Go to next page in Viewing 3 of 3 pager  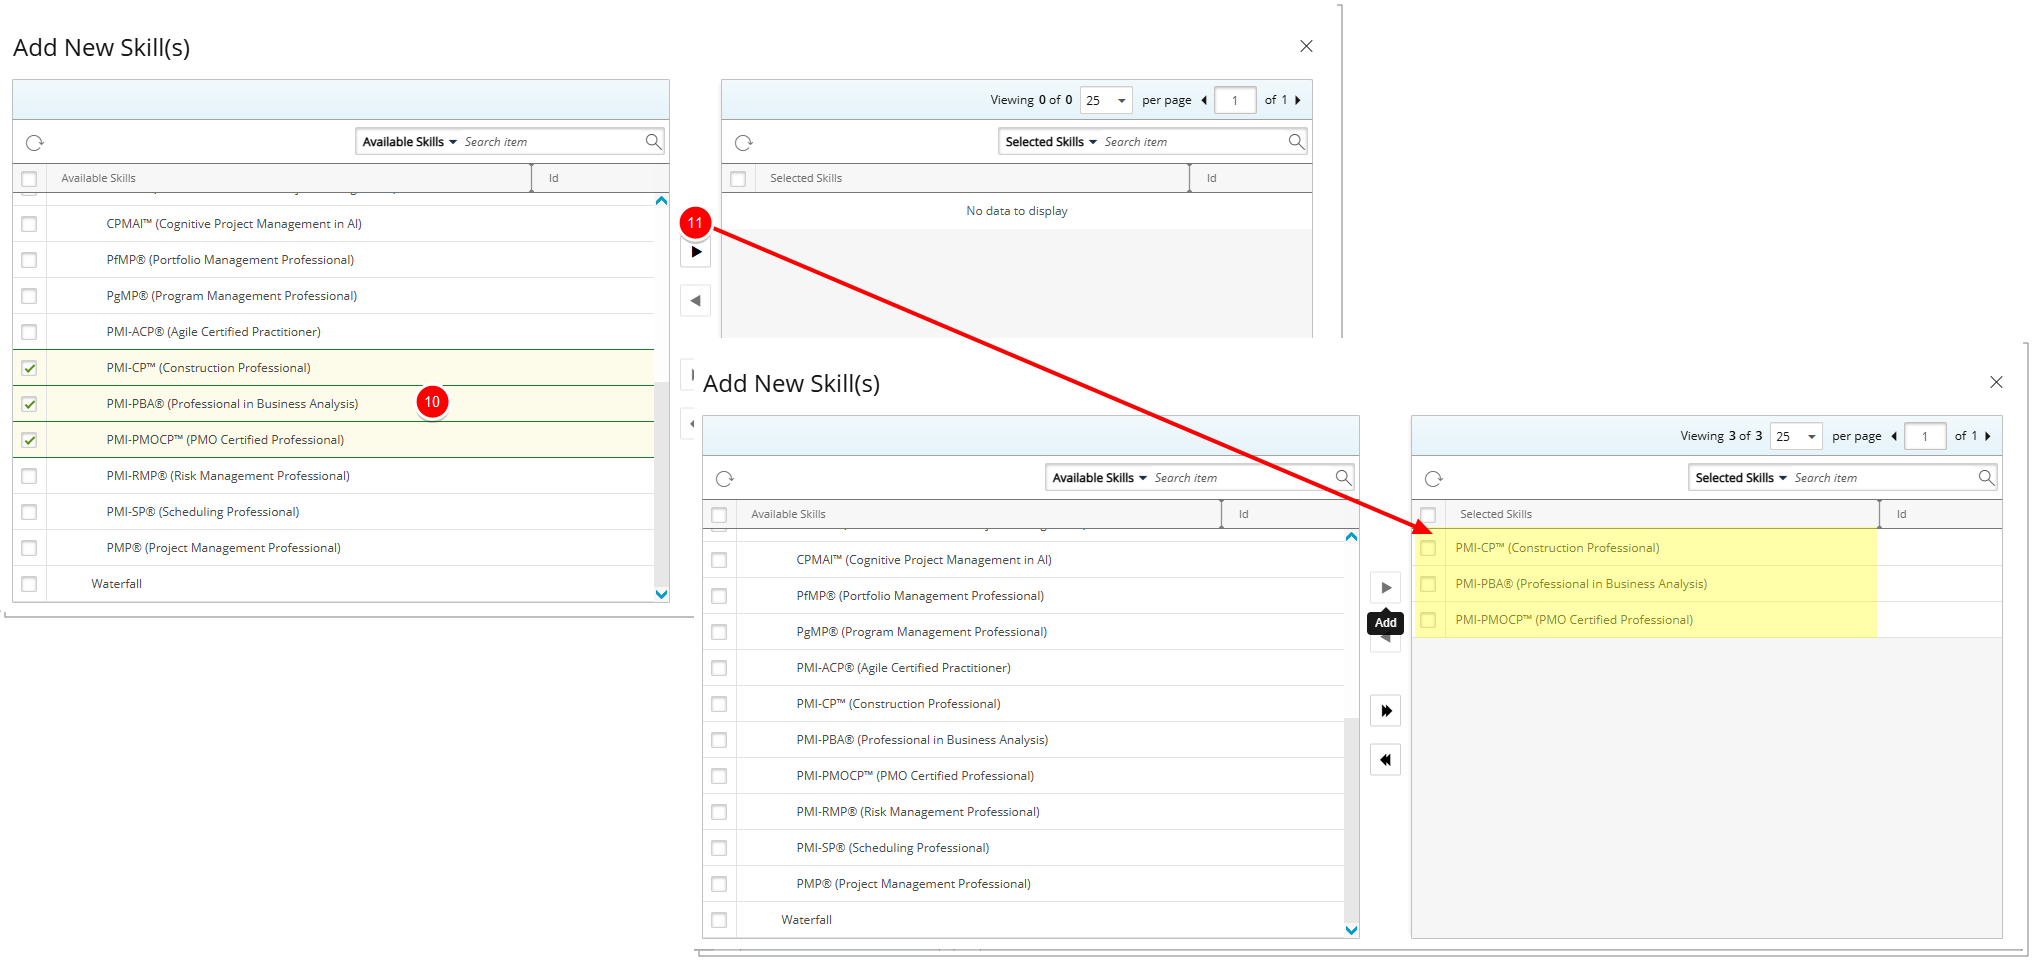coord(1988,436)
